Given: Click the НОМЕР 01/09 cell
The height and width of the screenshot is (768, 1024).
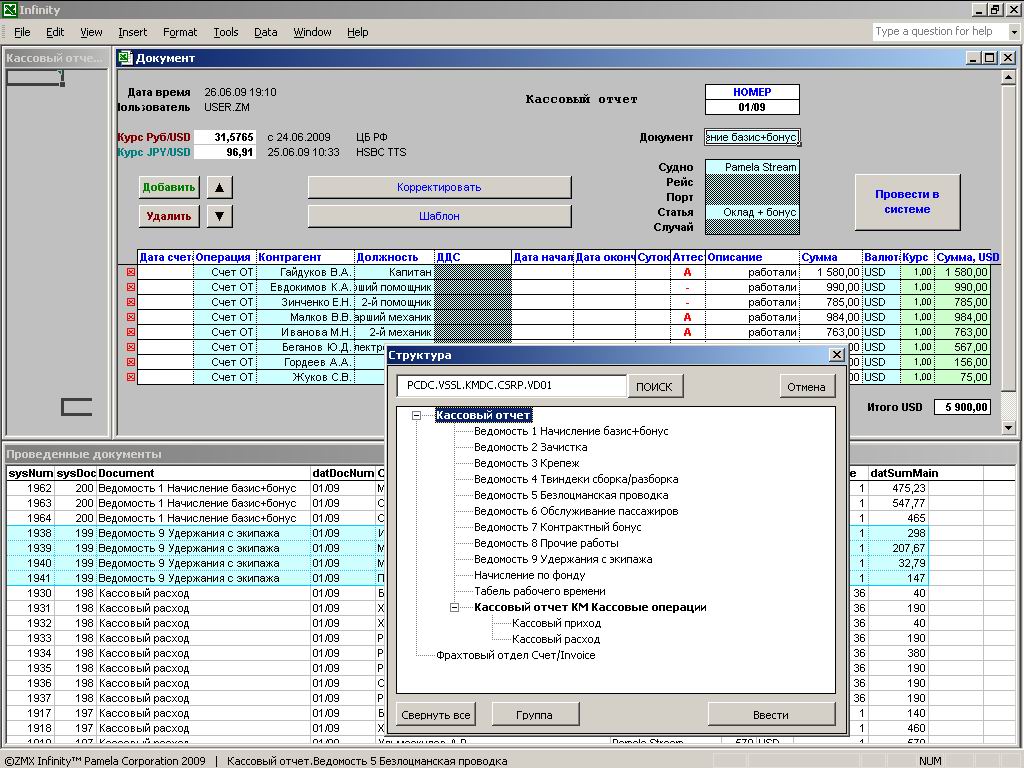Looking at the screenshot, I should pos(752,107).
